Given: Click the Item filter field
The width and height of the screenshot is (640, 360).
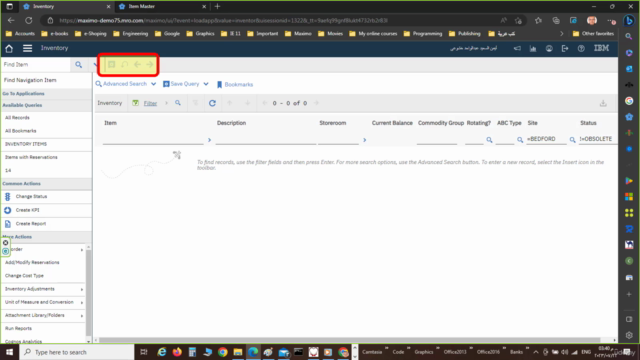Looking at the screenshot, I should 153,140.
